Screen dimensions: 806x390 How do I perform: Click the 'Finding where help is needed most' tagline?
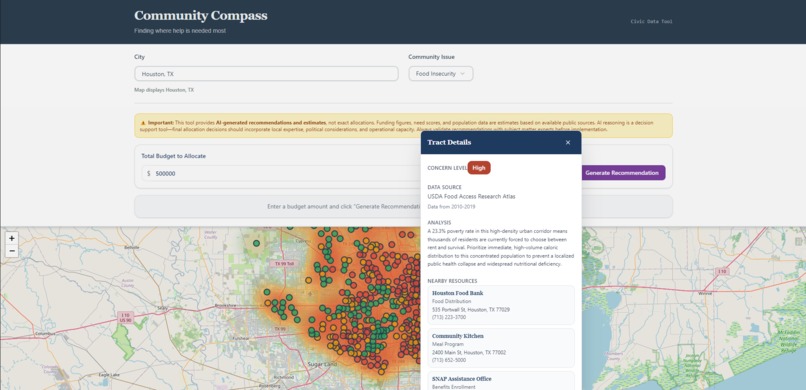point(180,31)
